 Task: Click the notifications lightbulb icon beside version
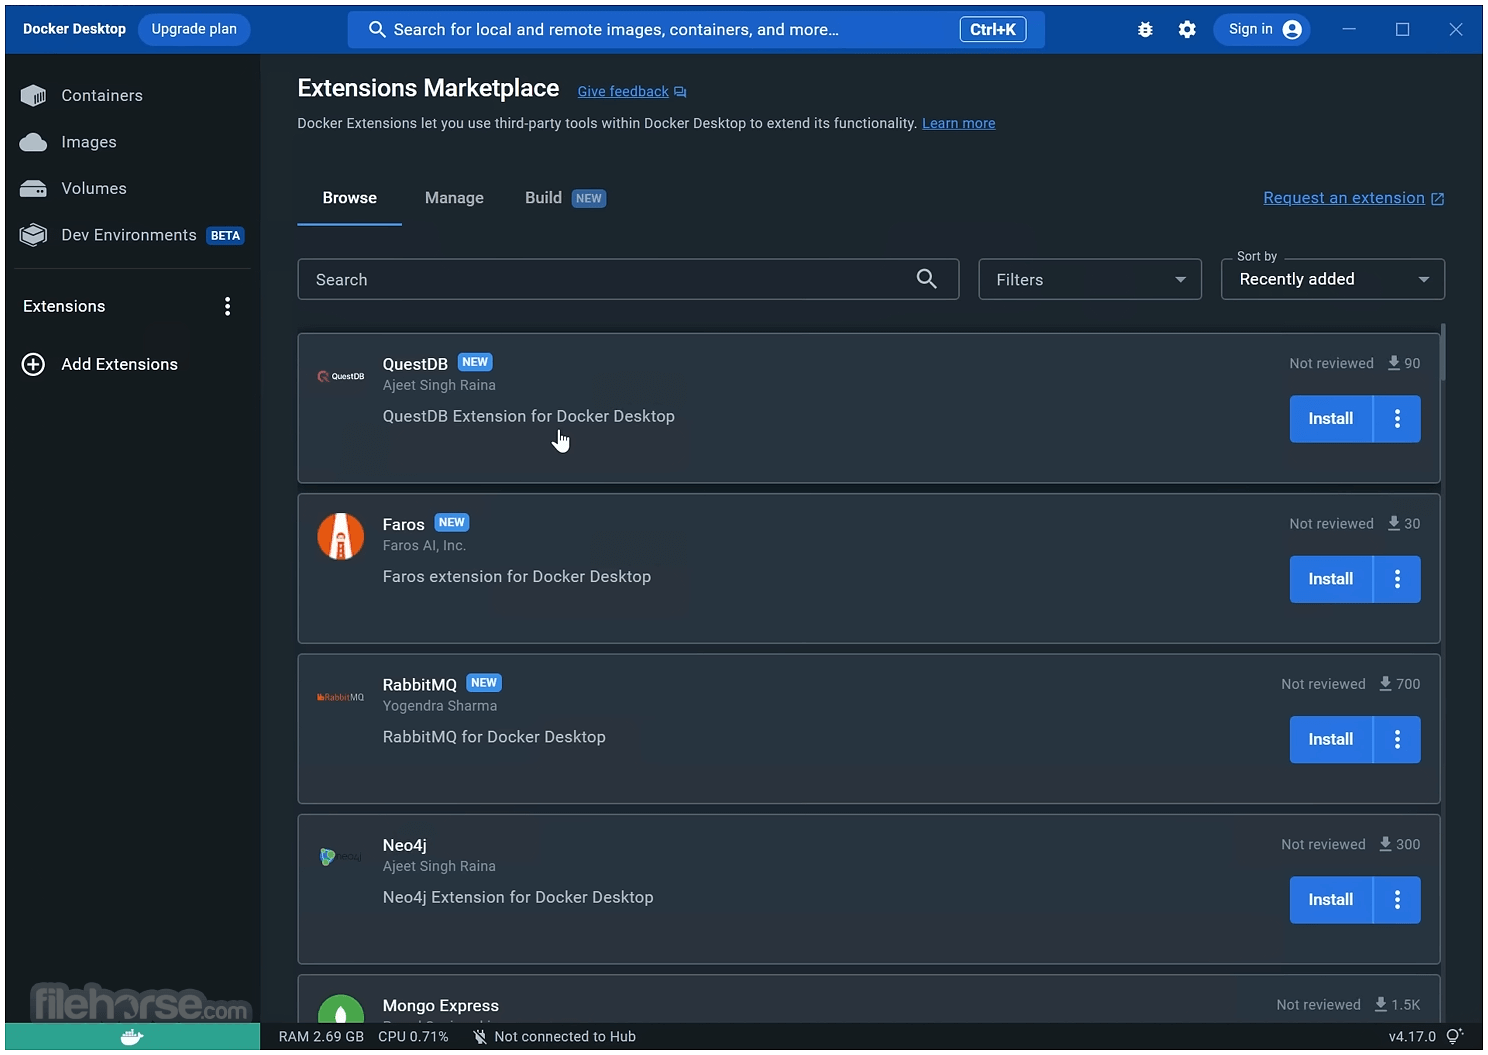coord(1455,1036)
